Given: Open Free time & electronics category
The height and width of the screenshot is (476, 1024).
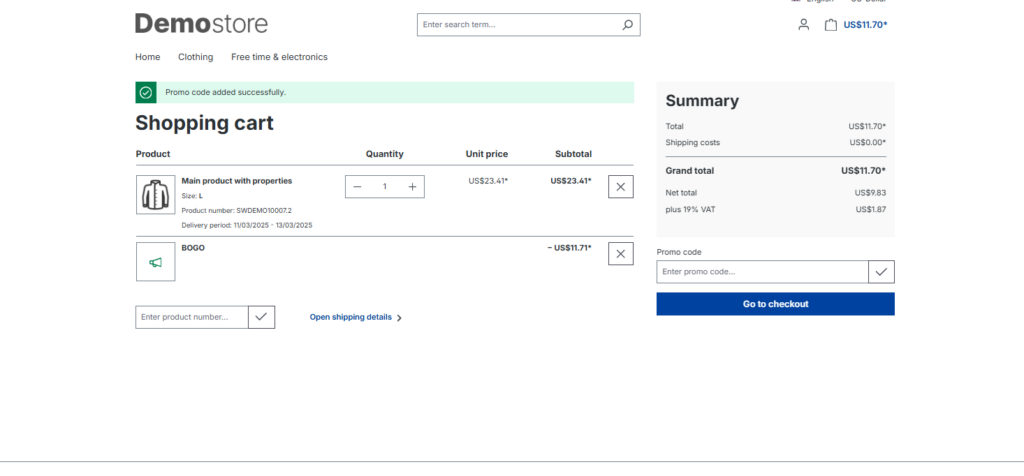Looking at the screenshot, I should [x=279, y=57].
